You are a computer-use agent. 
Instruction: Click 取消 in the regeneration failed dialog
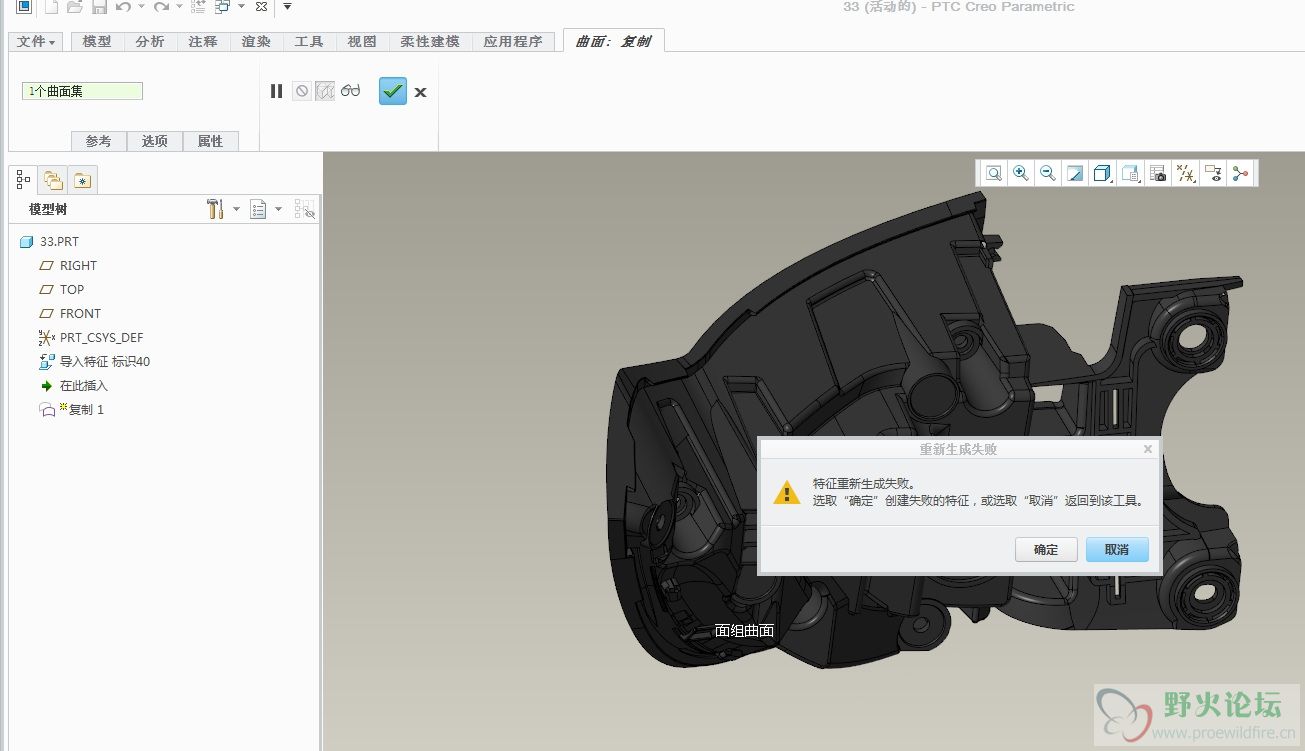1117,550
